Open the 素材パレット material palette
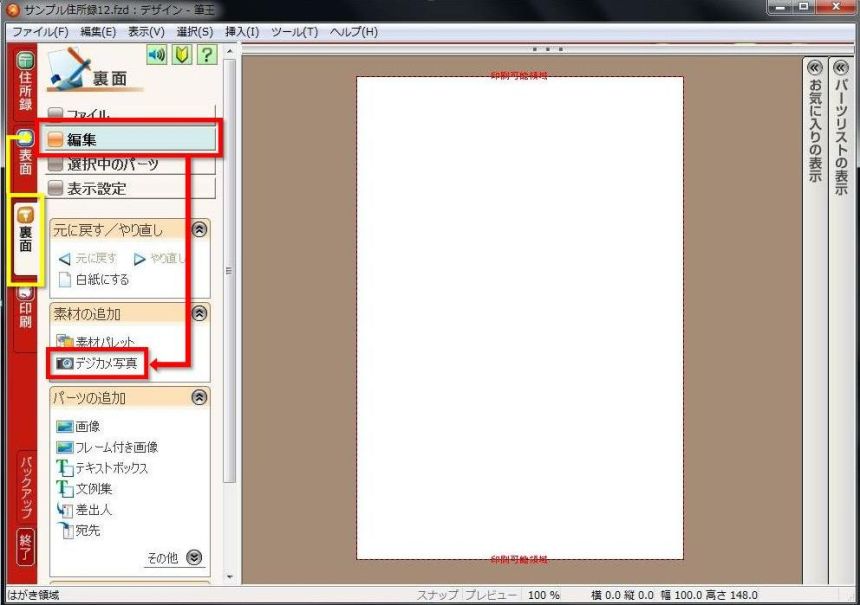This screenshot has width=860, height=605. coord(102,338)
